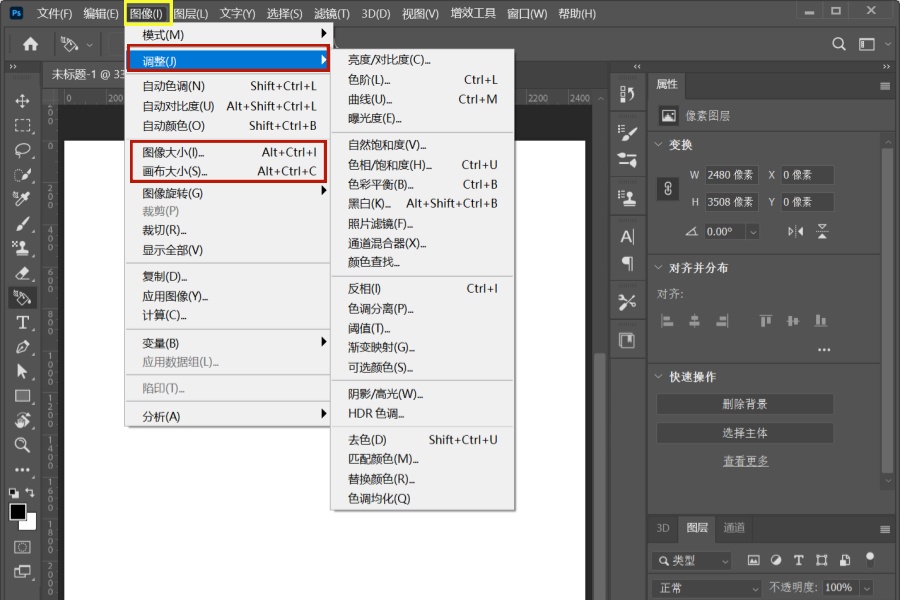Toggle the width-height link constraint
Image resolution: width=900 pixels, height=600 pixels.
point(668,189)
